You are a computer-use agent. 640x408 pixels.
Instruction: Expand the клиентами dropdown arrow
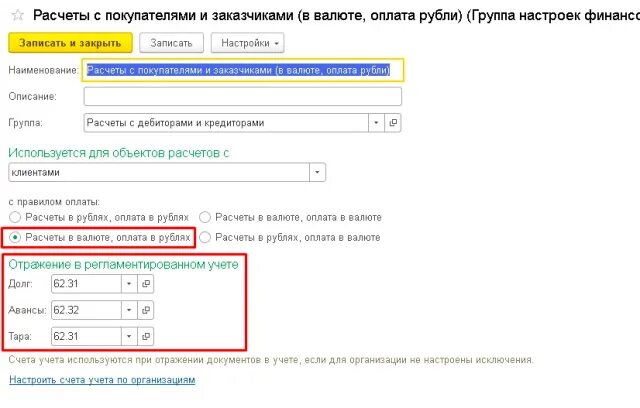(x=317, y=172)
